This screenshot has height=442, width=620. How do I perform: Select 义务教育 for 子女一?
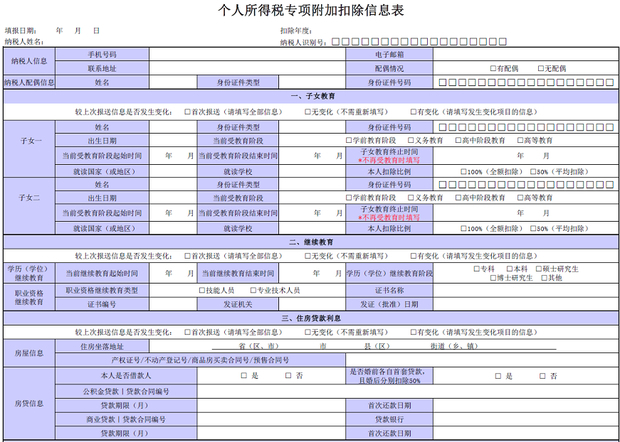tap(411, 140)
